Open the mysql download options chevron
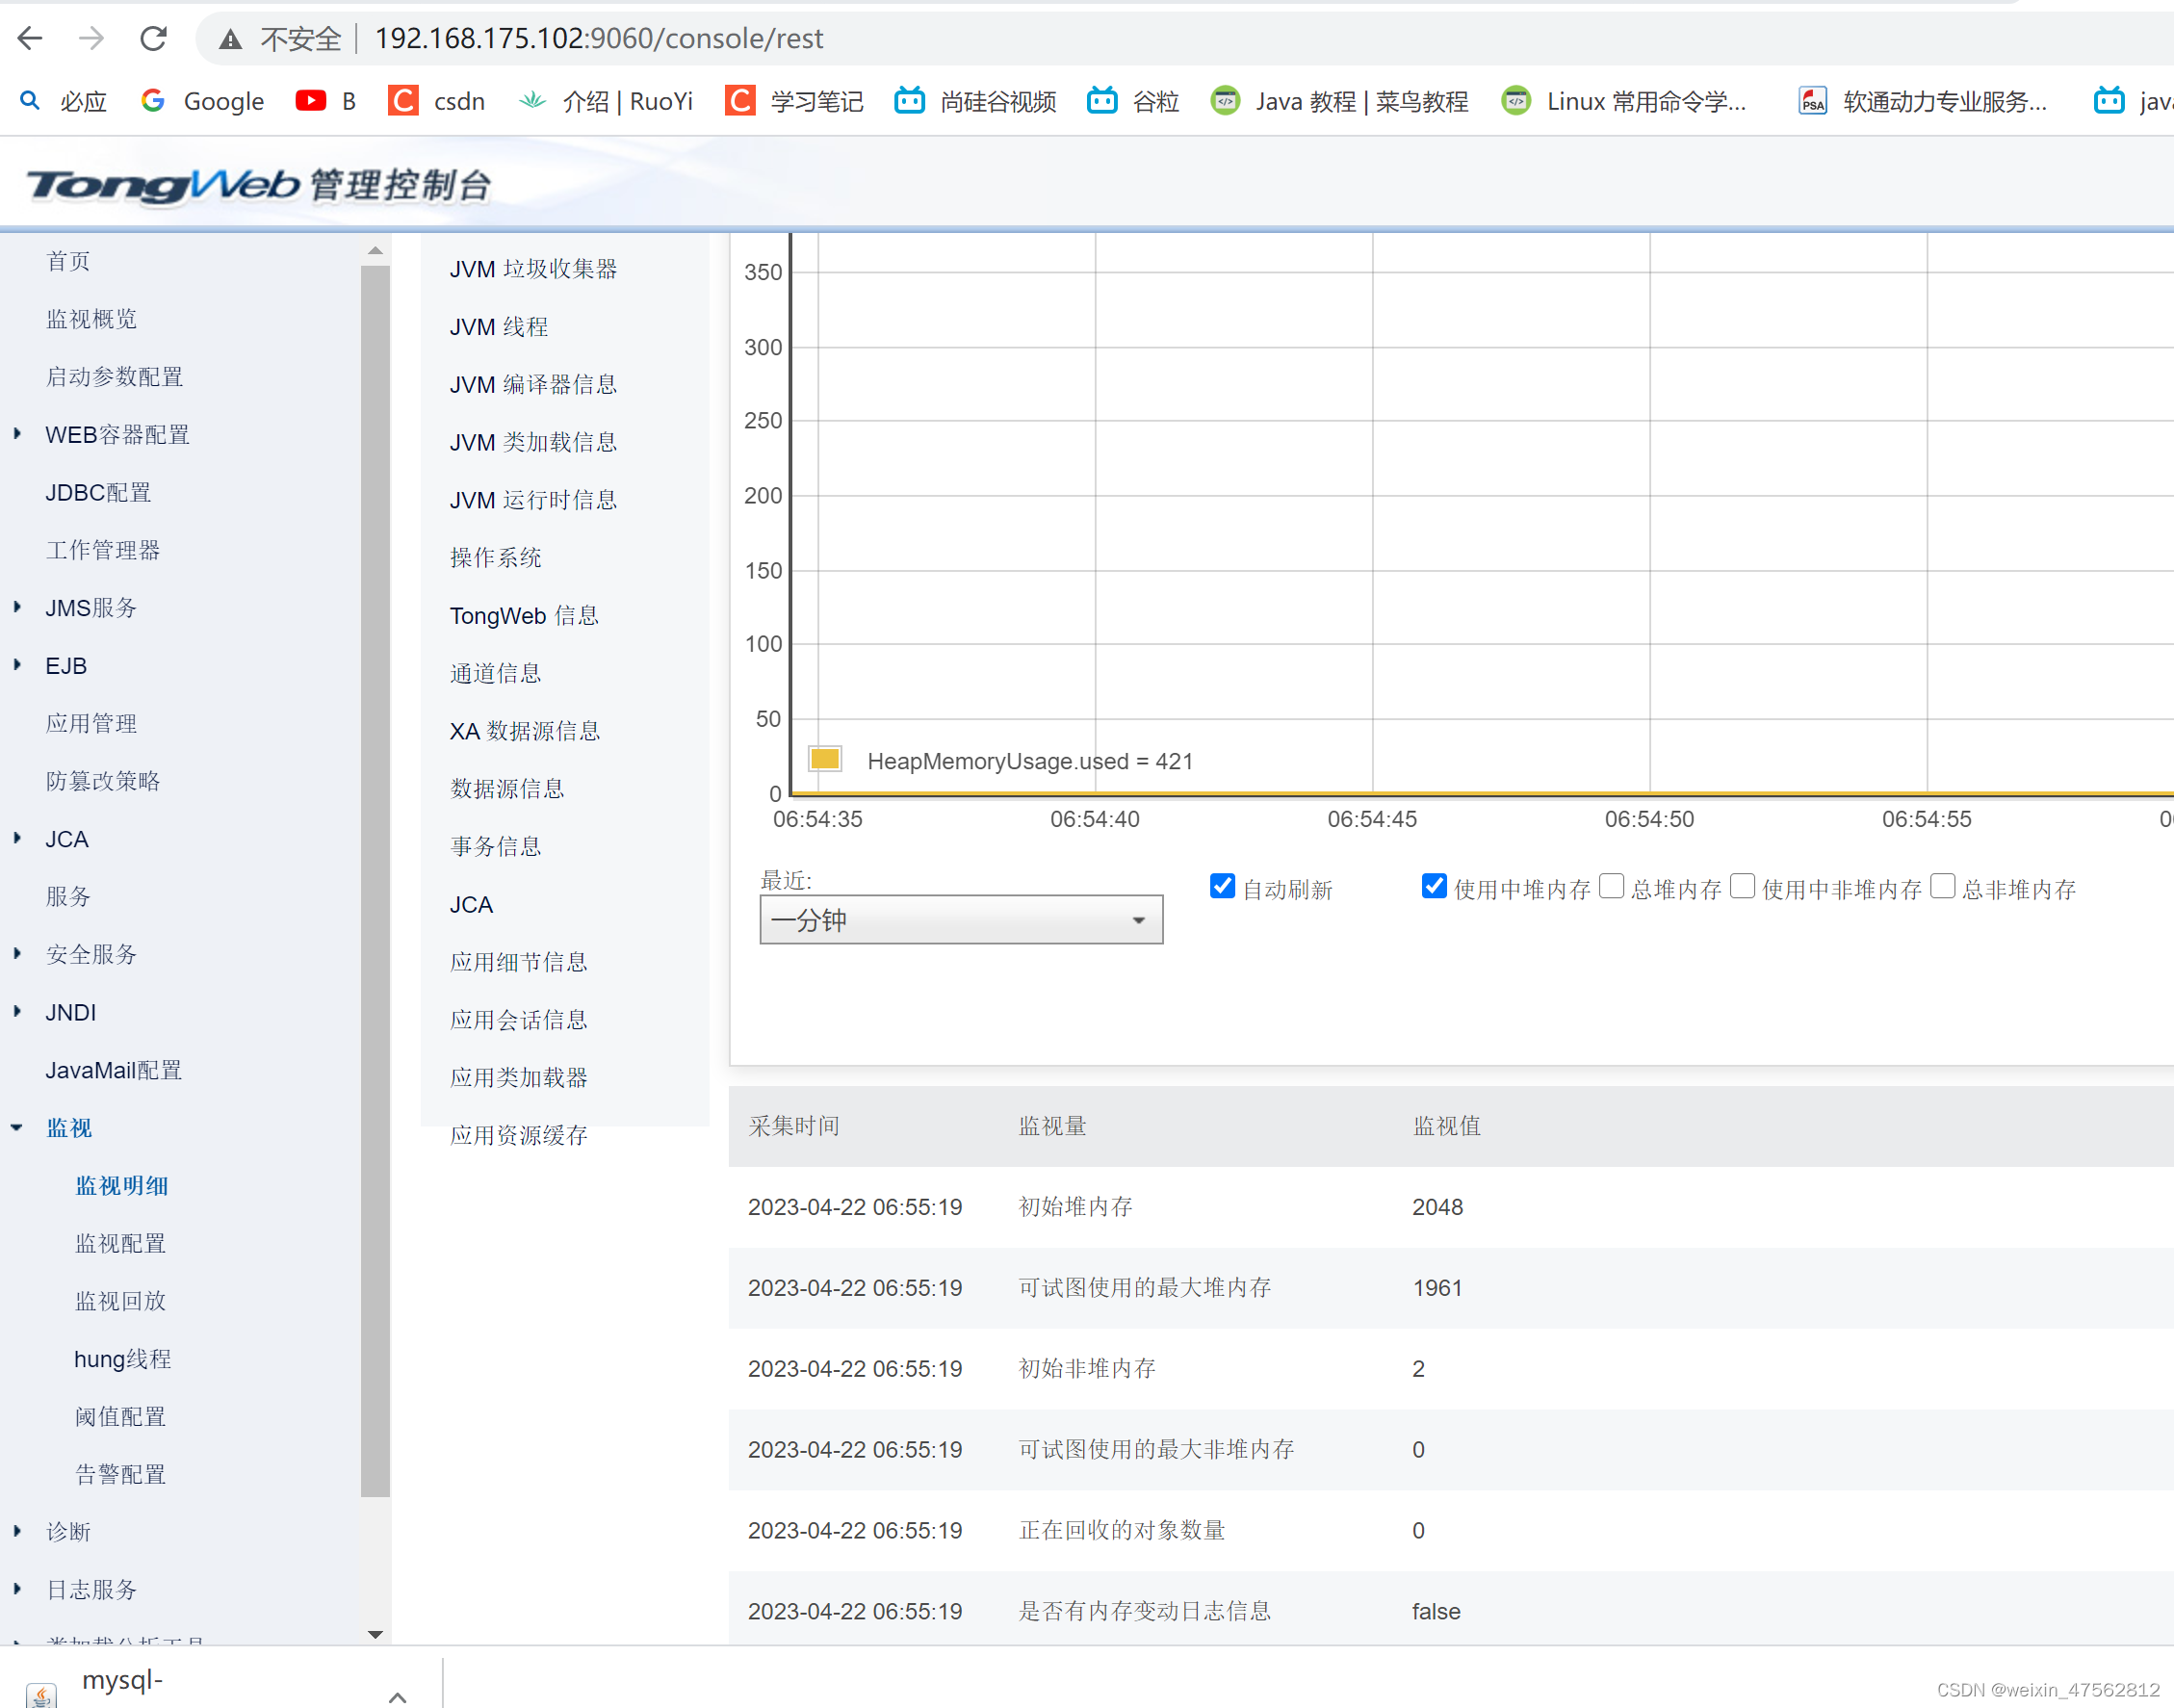2174x1708 pixels. (x=397, y=1696)
